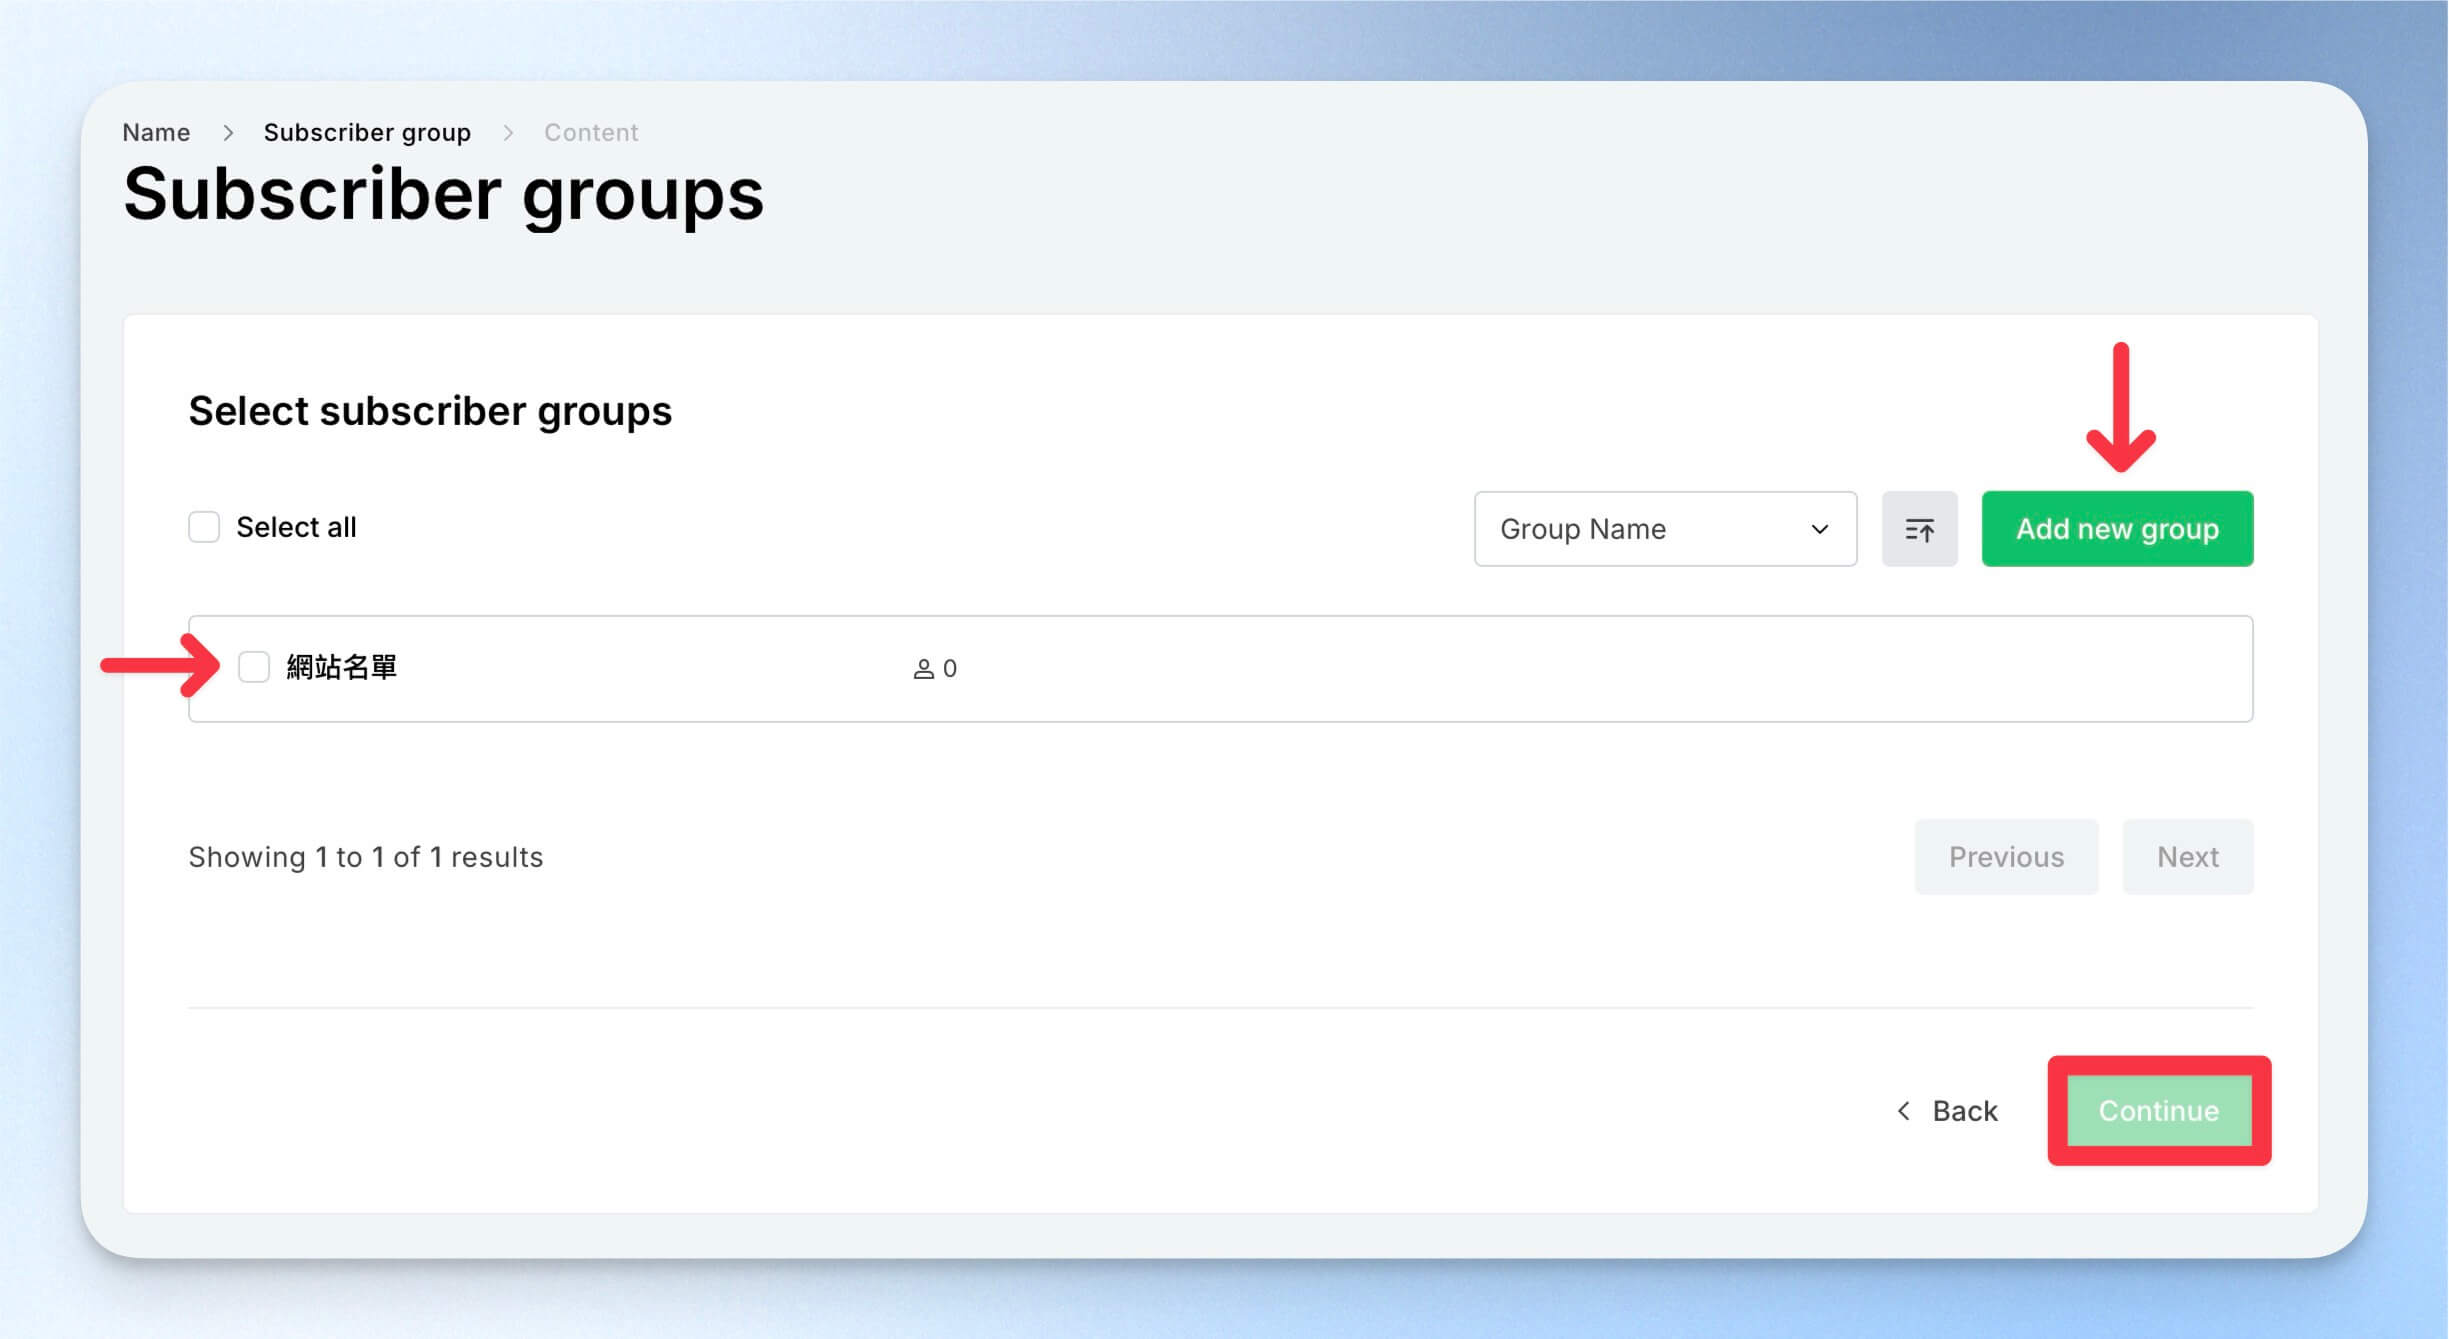This screenshot has width=2449, height=1339.
Task: Click the Next pagination button
Action: 2188,857
